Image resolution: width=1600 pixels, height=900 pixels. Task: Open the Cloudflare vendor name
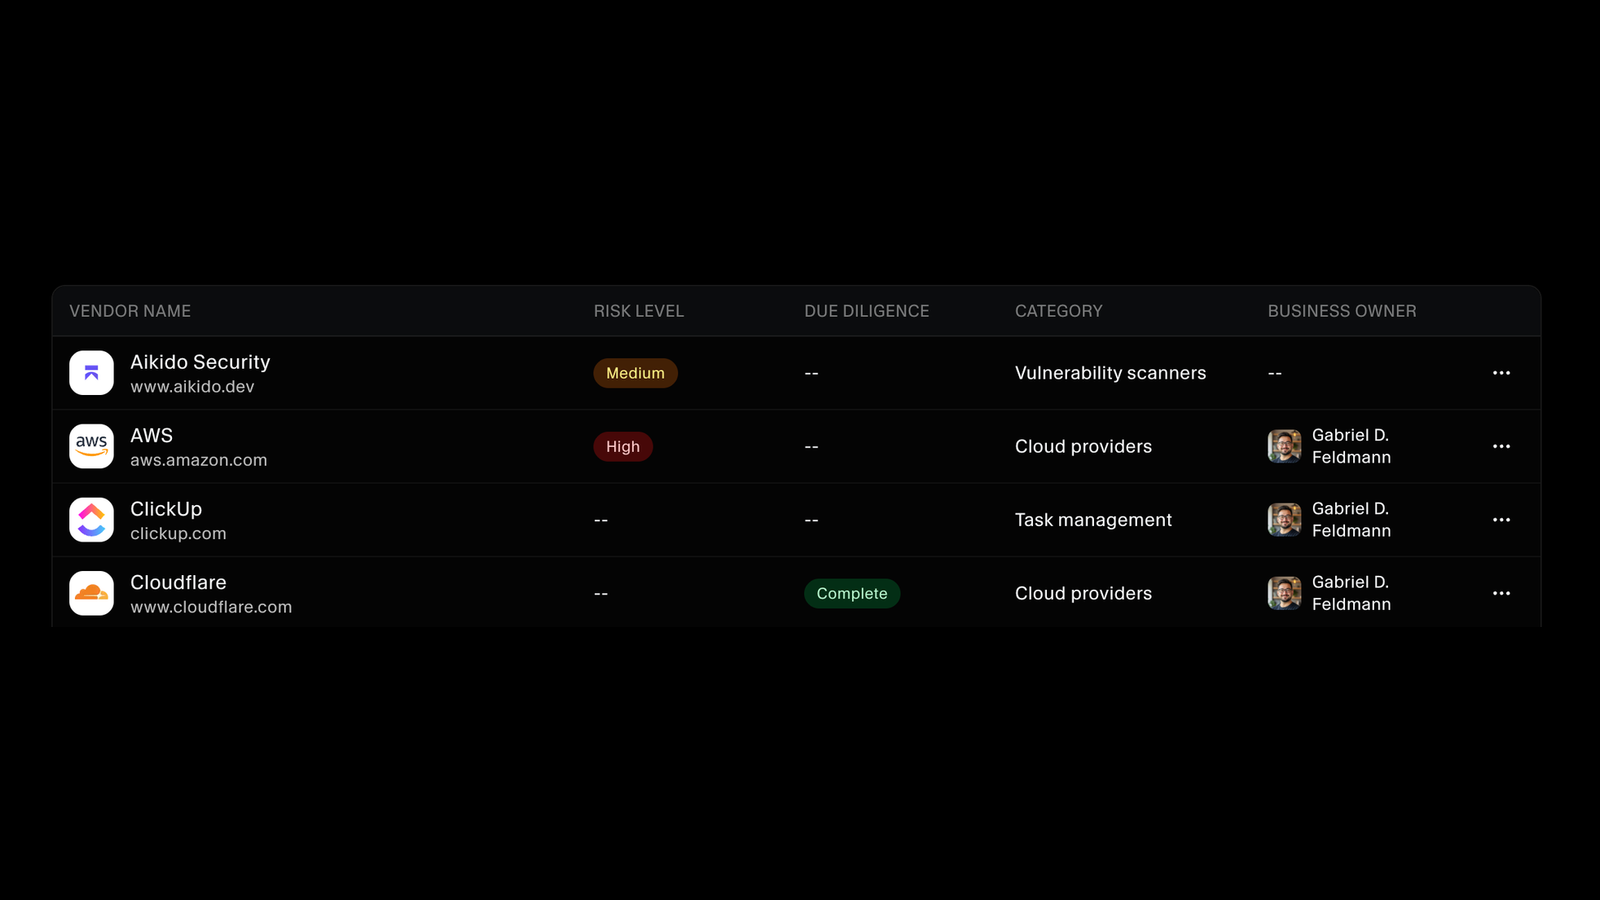coord(178,582)
